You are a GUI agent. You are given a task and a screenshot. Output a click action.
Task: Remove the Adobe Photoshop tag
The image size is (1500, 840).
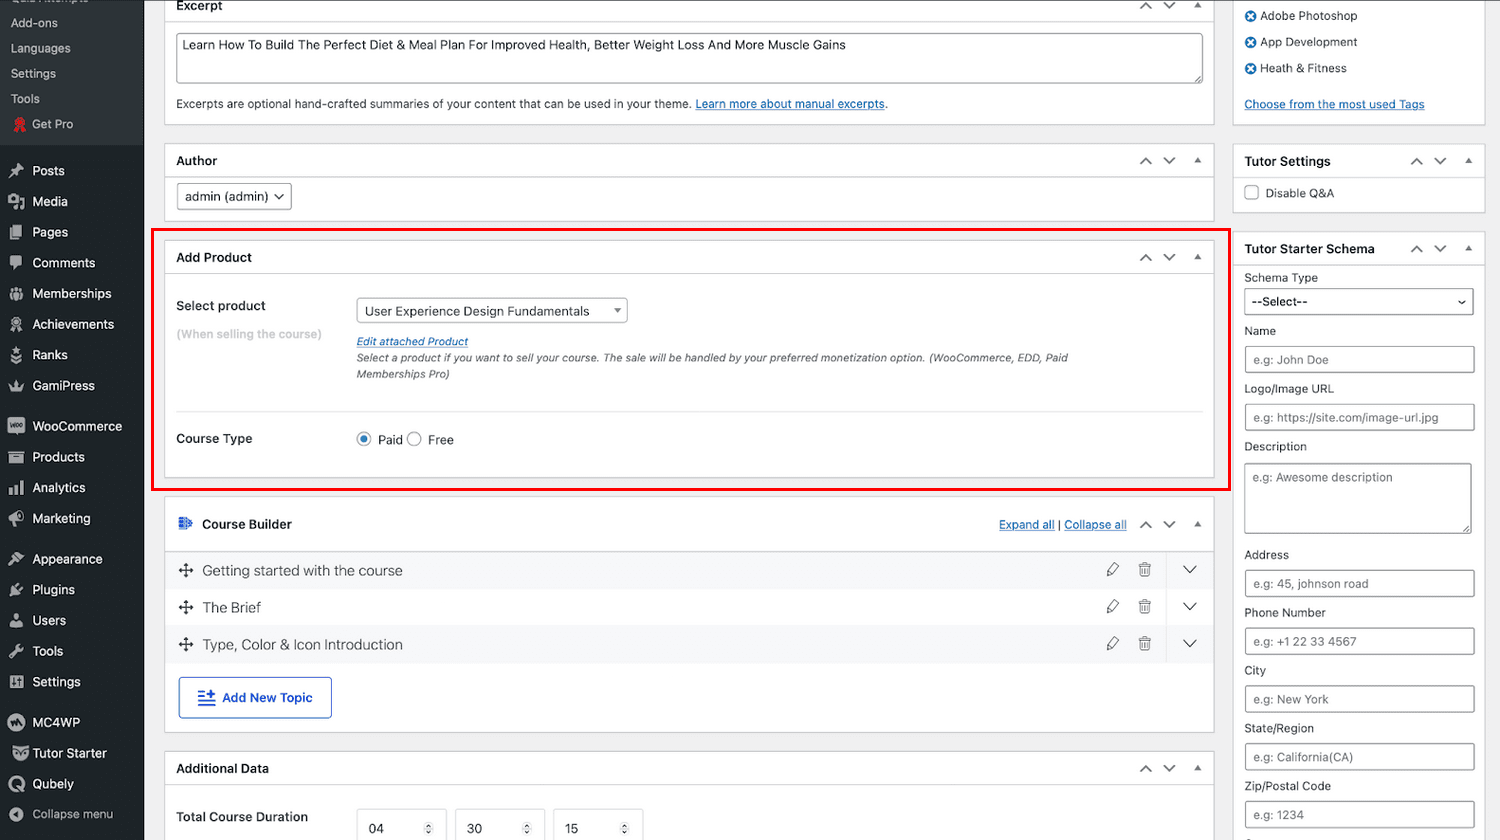click(1250, 16)
